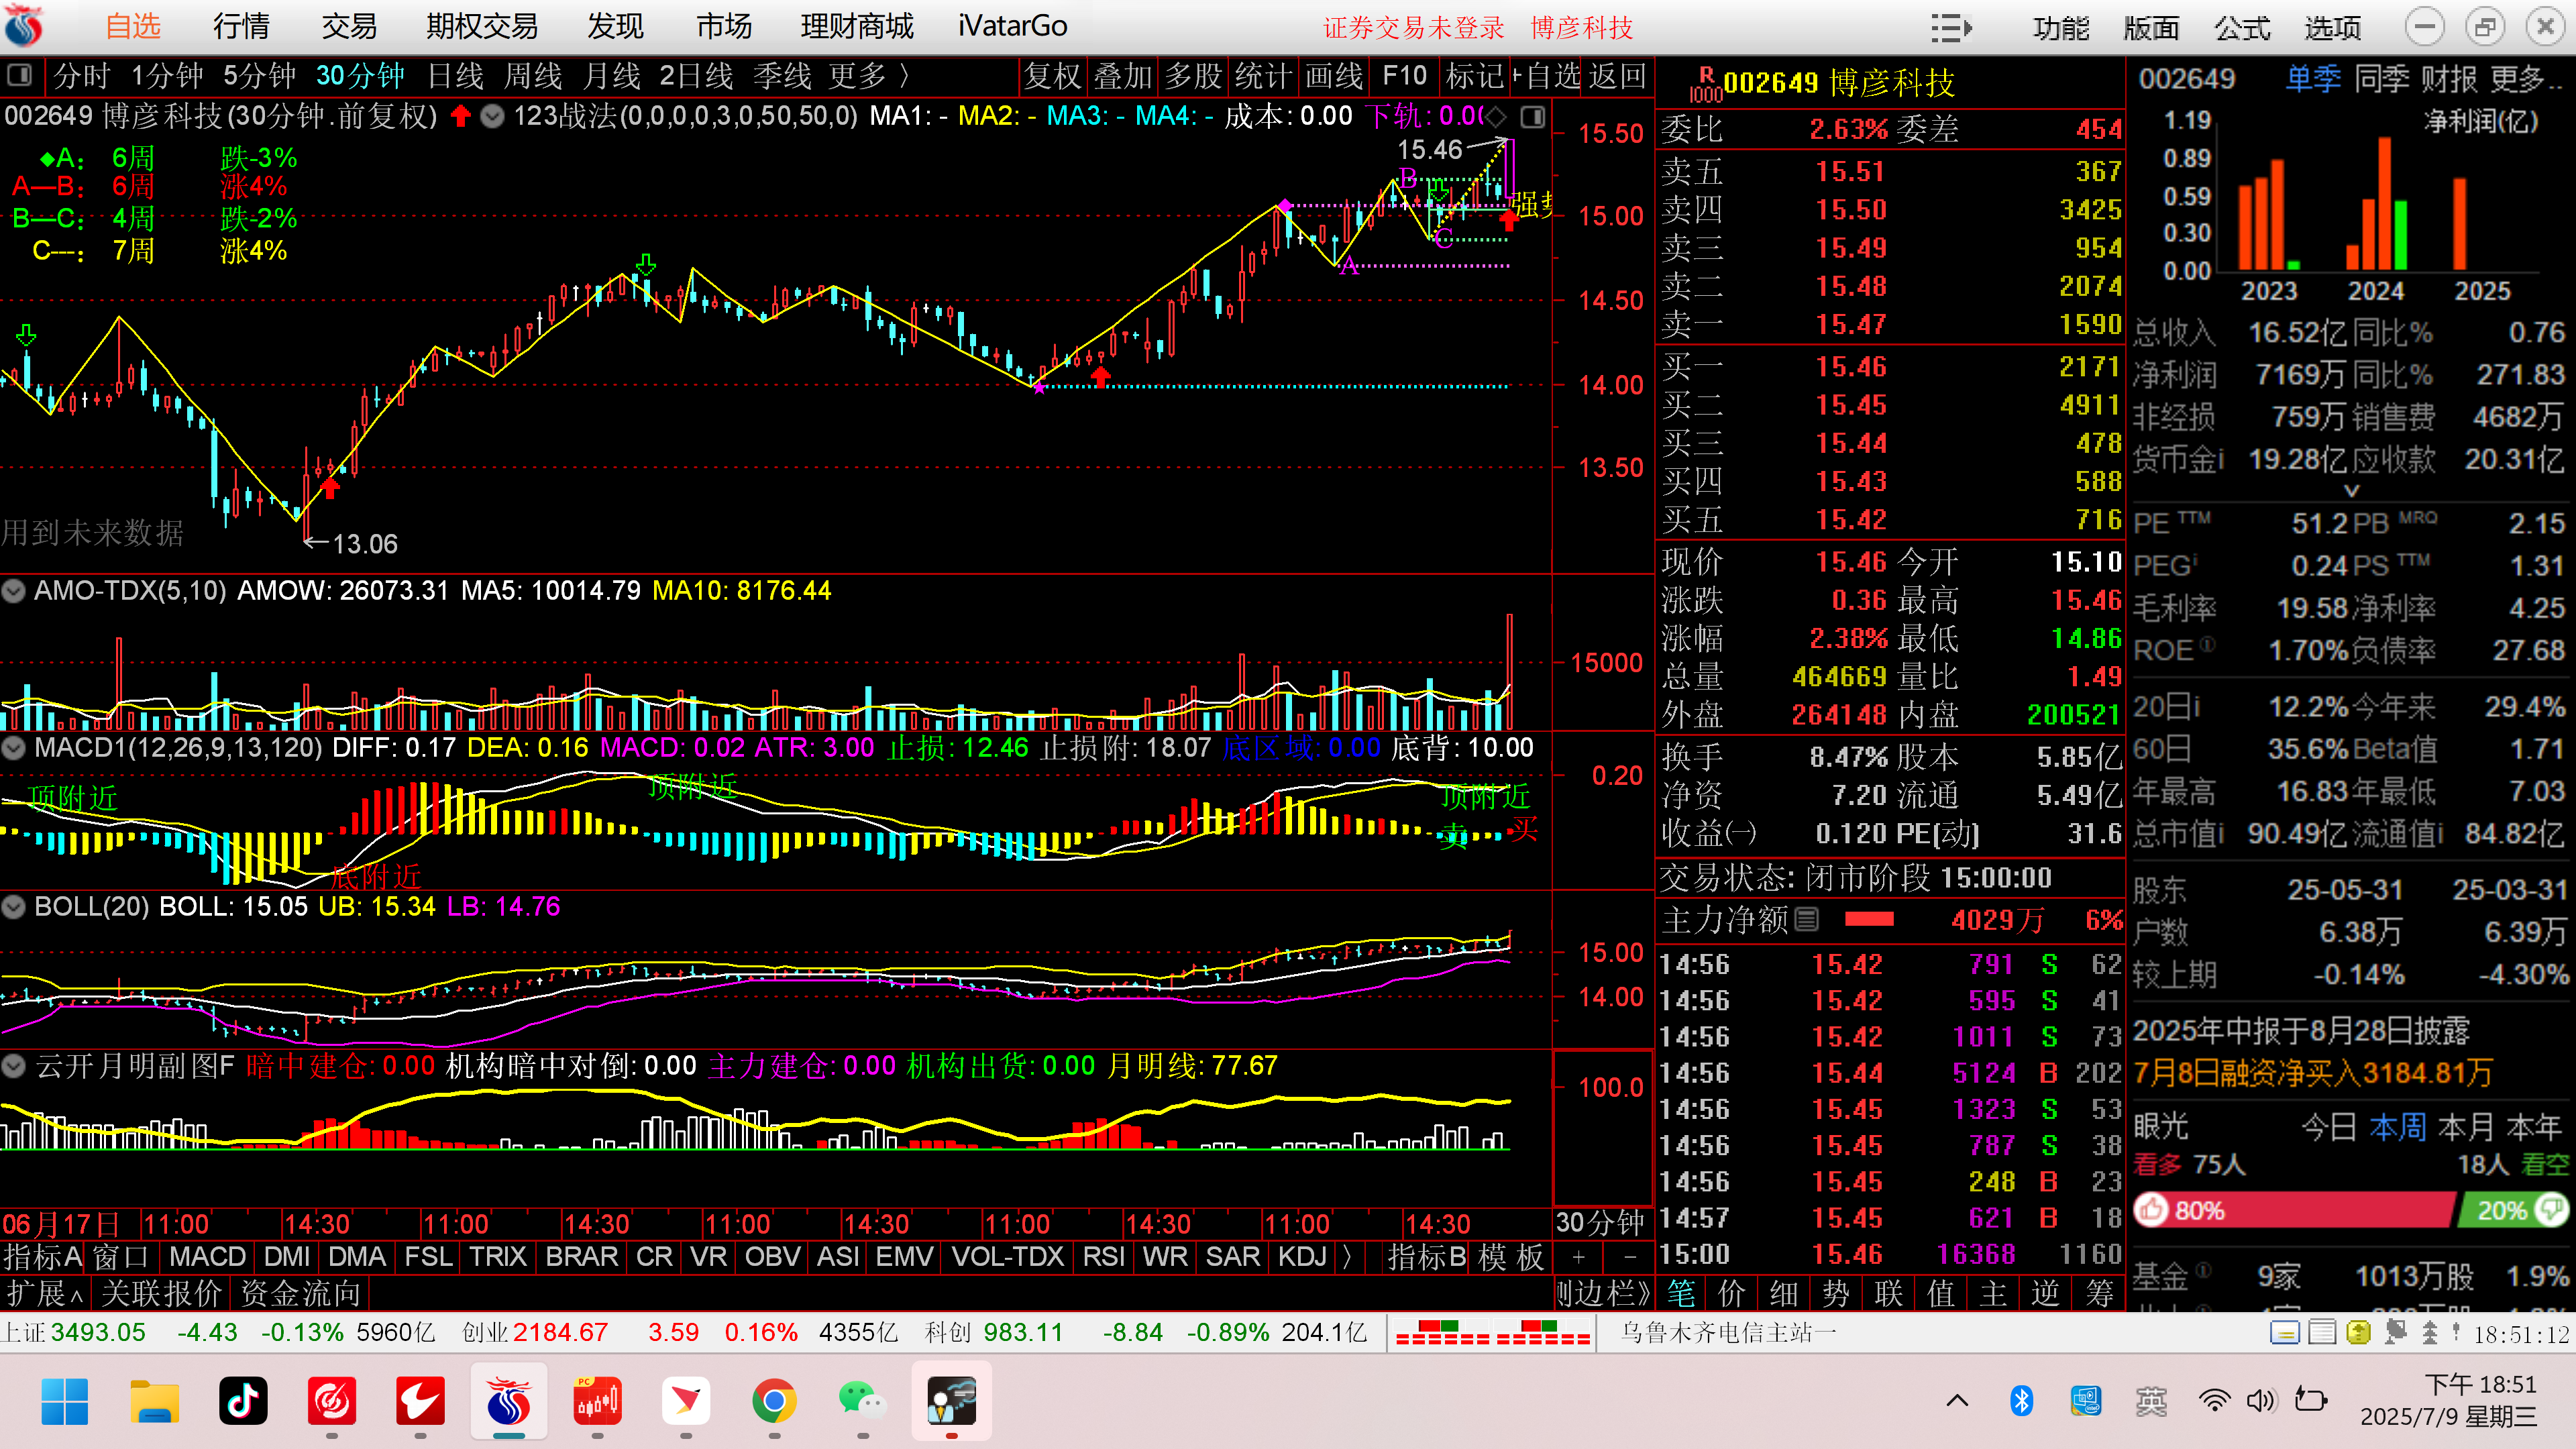2576x1449 pixels.
Task: Switch financial chart to 单季 view
Action: (x=2313, y=78)
